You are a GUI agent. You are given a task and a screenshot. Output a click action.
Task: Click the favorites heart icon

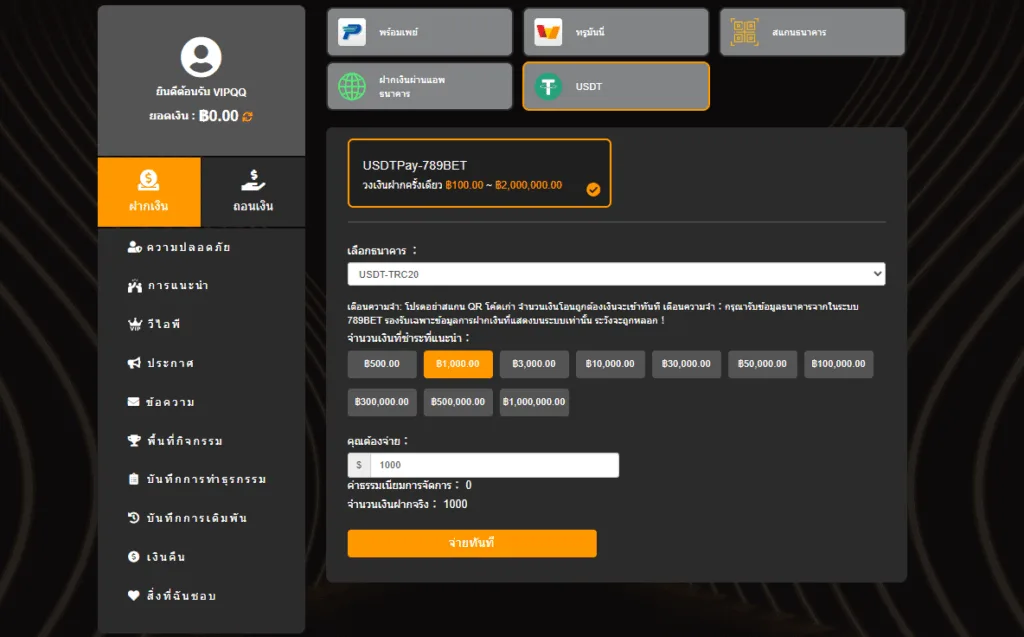coord(133,595)
